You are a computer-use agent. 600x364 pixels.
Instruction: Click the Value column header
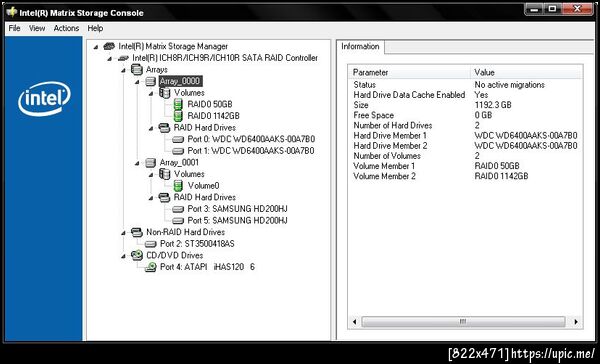527,72
